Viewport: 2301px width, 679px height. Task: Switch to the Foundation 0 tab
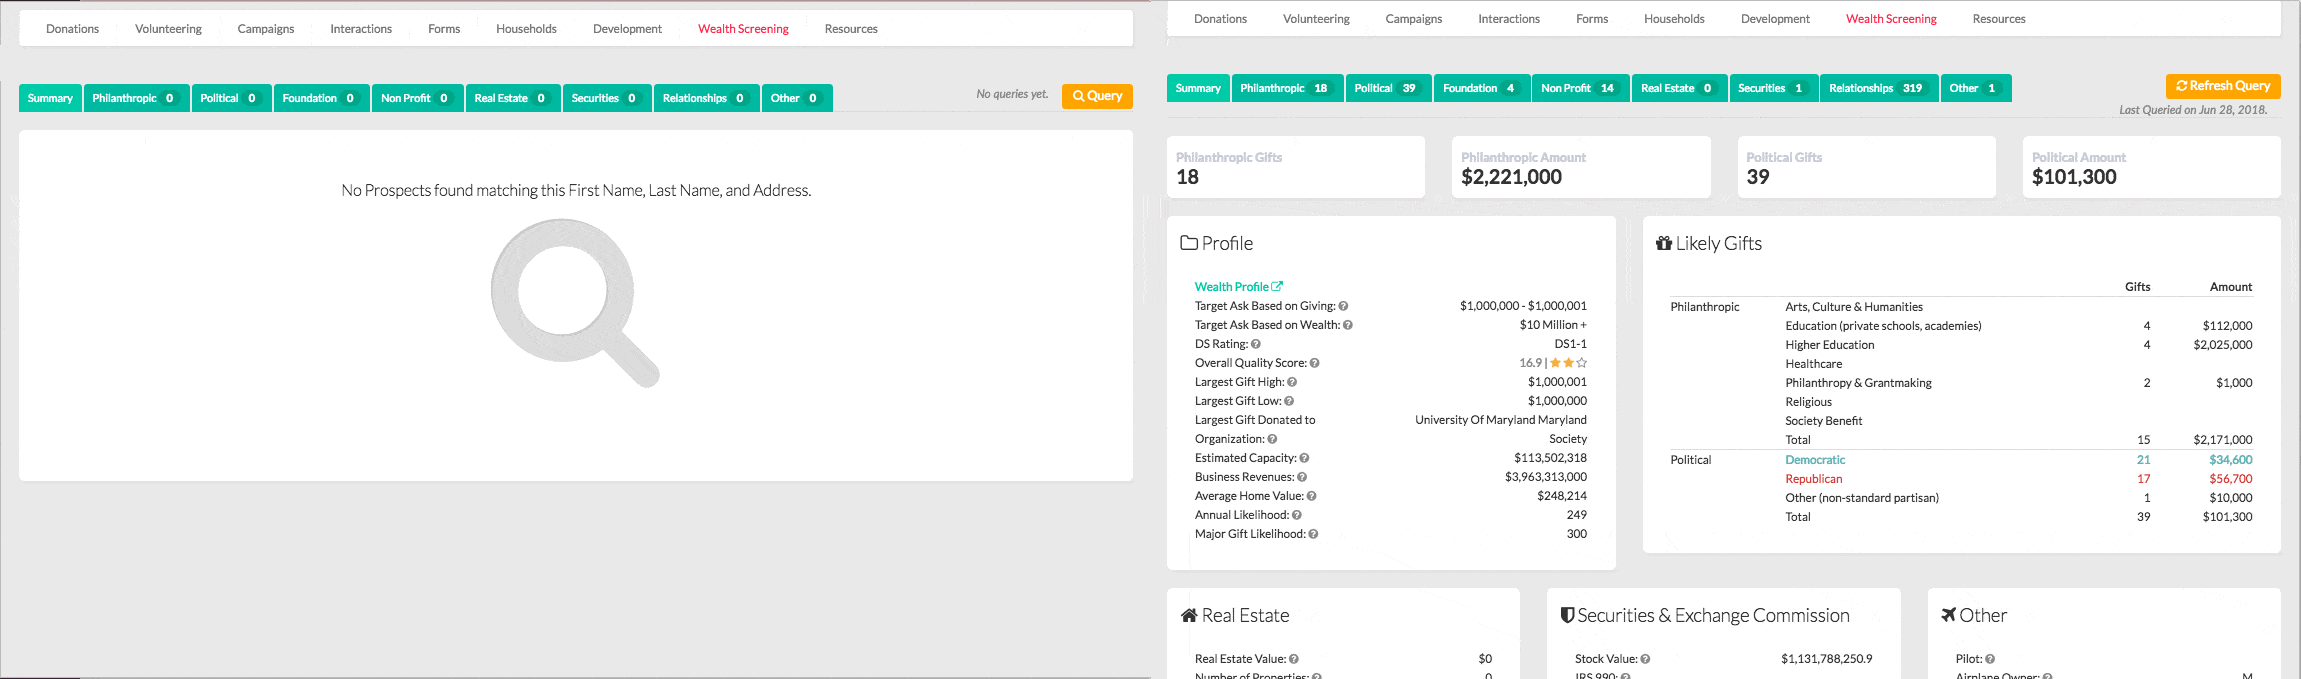(x=321, y=98)
